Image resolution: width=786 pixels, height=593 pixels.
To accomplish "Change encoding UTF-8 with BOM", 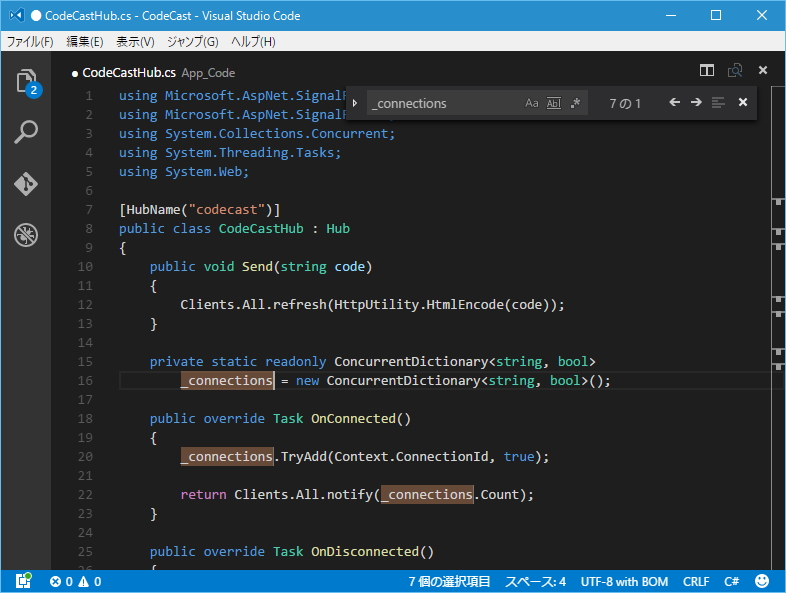I will click(x=624, y=581).
